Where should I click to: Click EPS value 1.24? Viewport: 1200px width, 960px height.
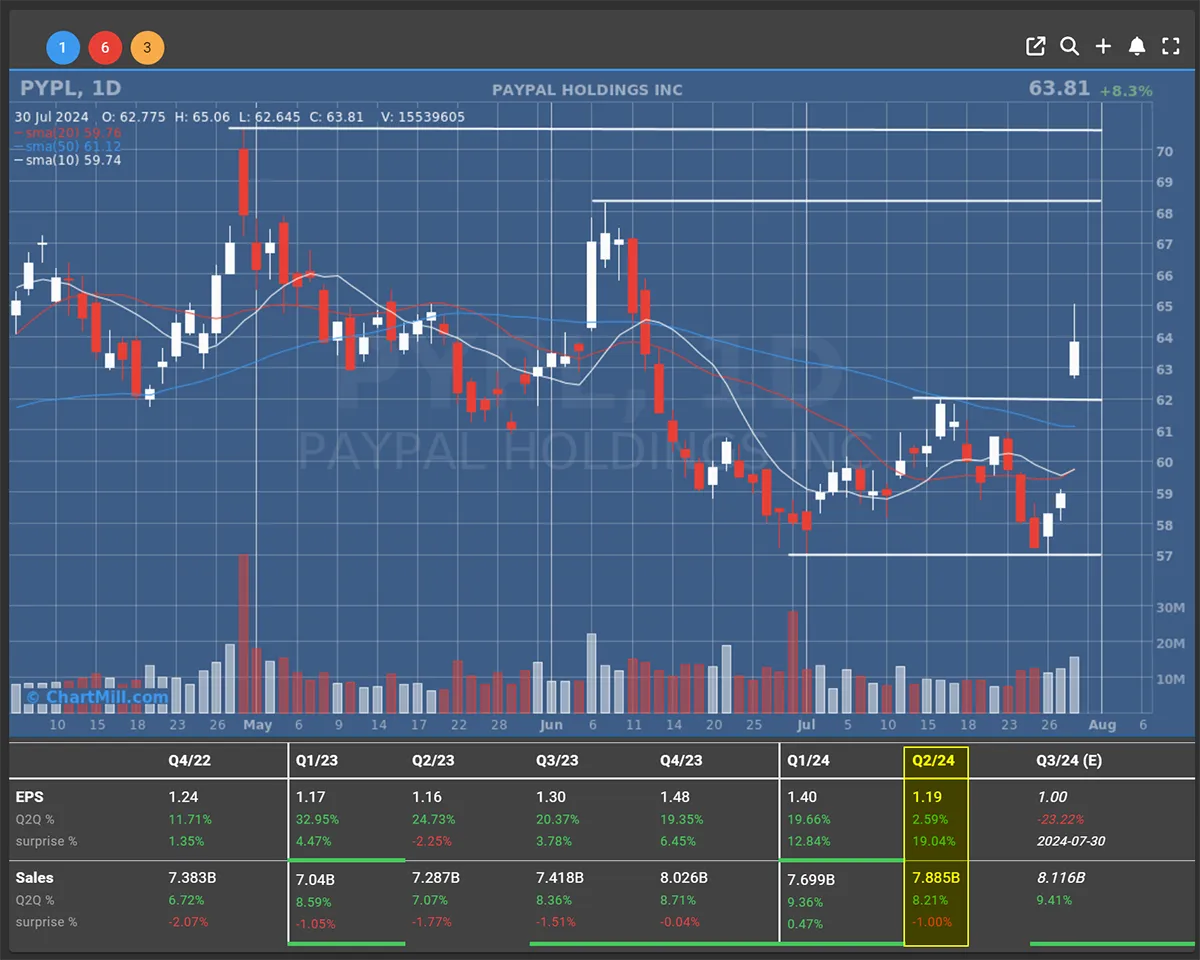(183, 797)
